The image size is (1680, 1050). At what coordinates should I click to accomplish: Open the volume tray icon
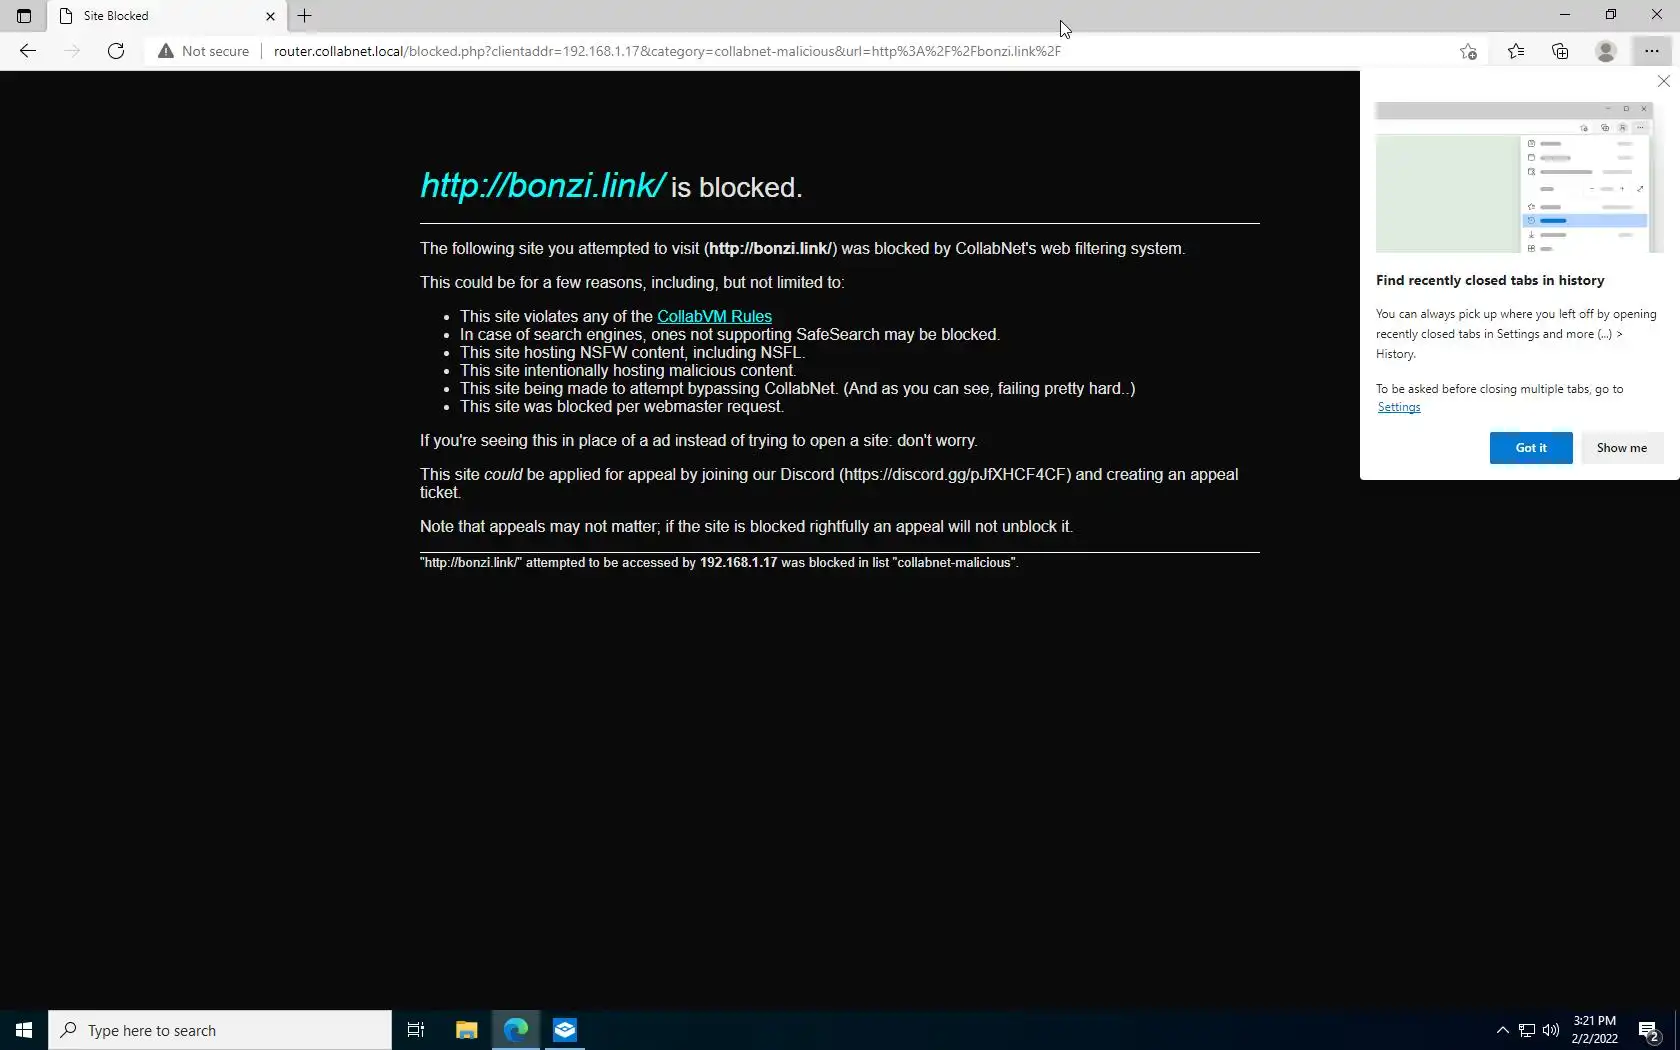coord(1551,1030)
